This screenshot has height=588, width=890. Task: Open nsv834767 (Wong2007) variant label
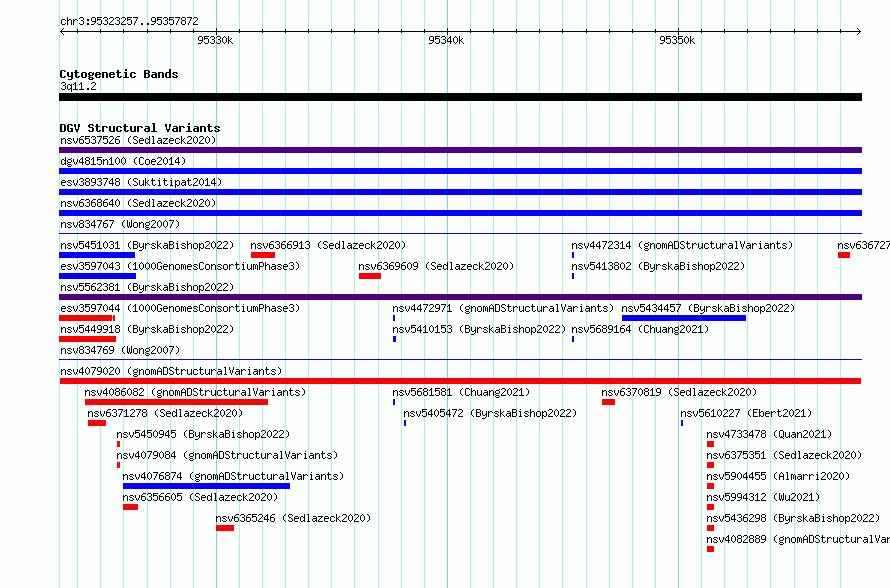(x=120, y=224)
